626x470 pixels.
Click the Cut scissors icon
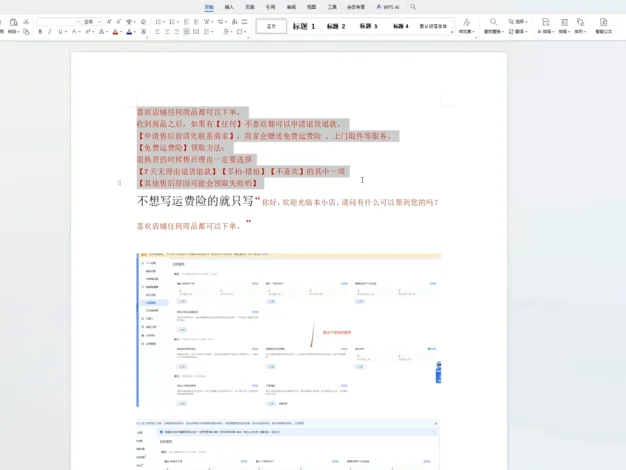coord(26,22)
